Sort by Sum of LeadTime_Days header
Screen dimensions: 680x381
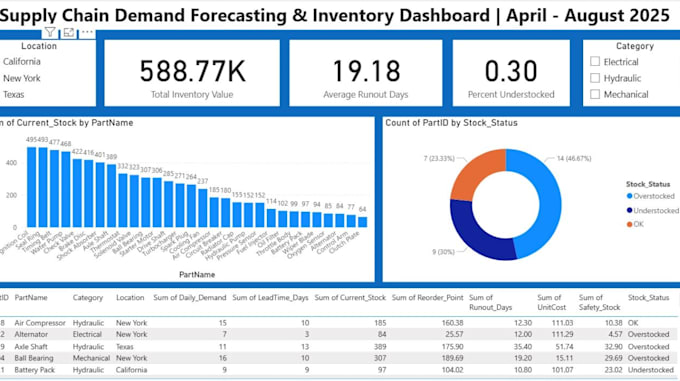click(270, 298)
